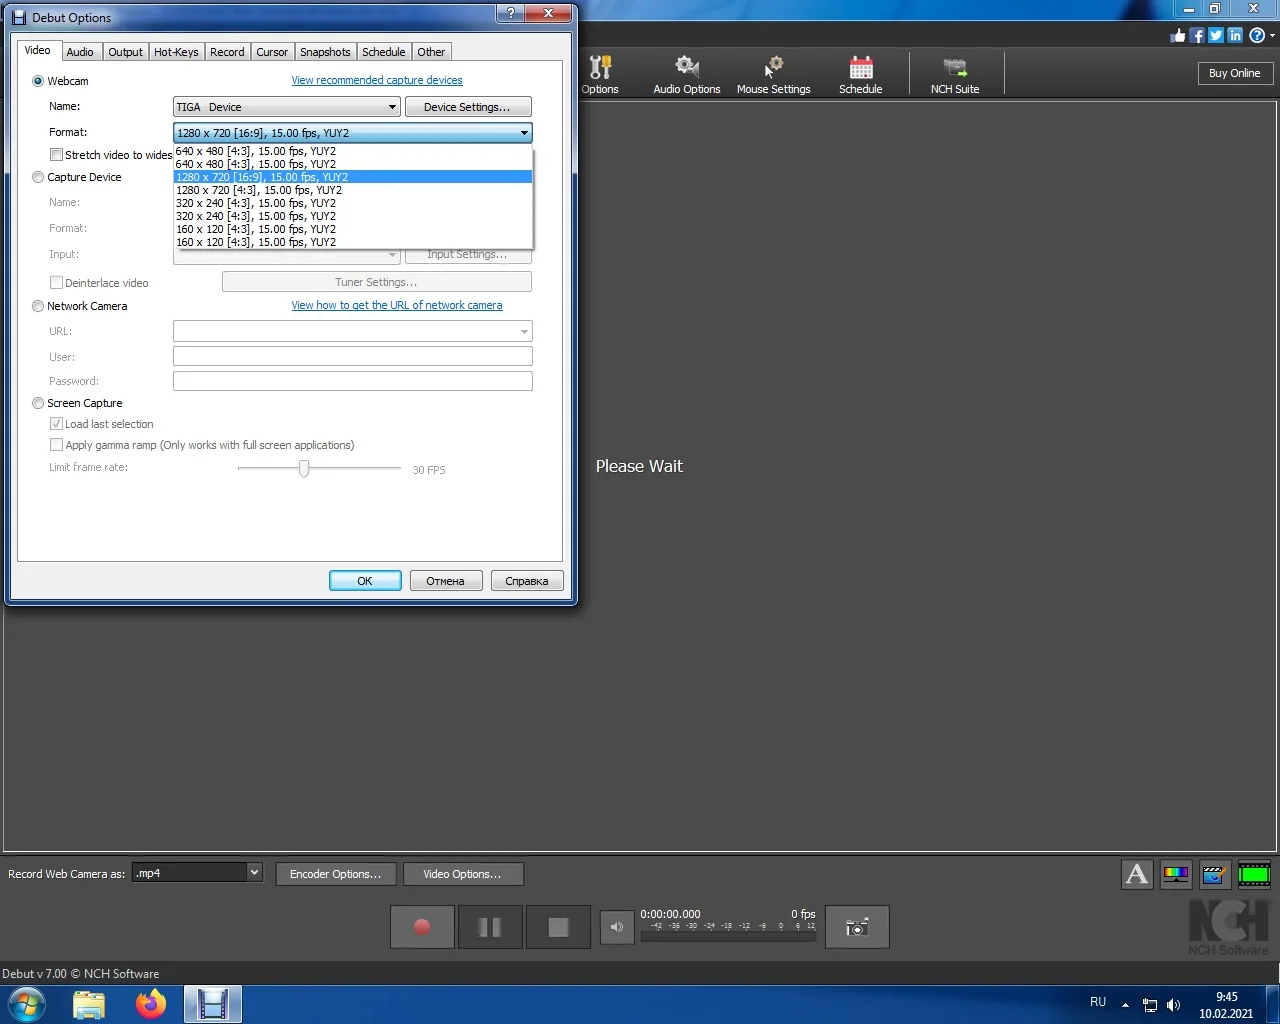
Task: Choose 1280 x 720 [16:9] in the format list
Action: pos(353,177)
